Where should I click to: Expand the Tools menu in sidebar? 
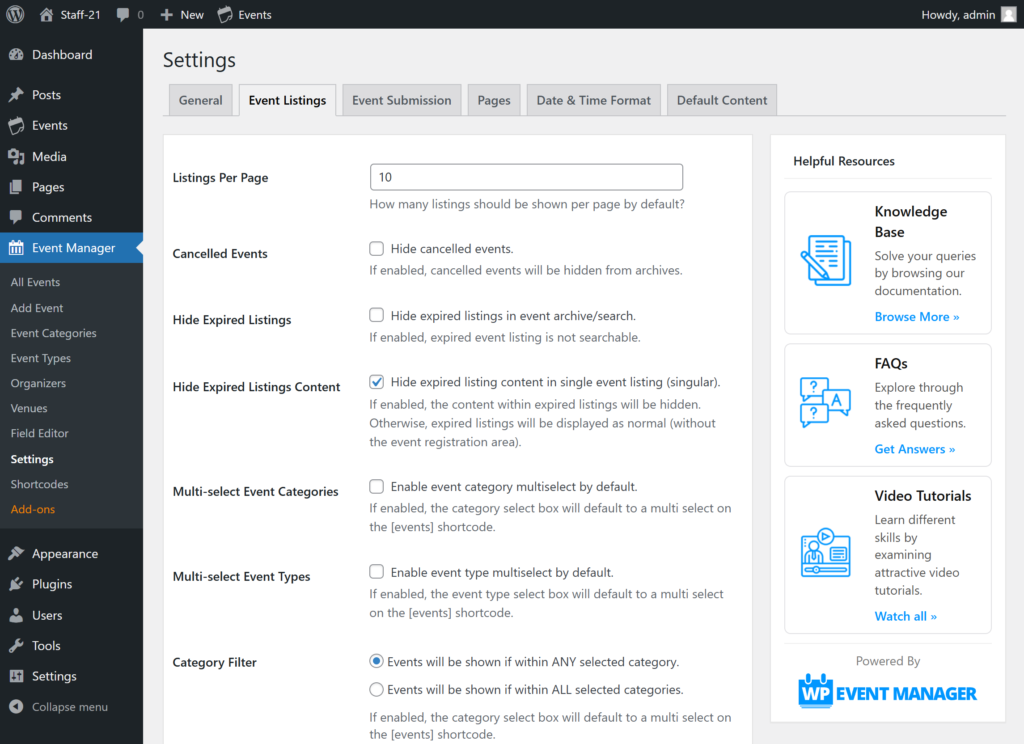[x=46, y=646]
